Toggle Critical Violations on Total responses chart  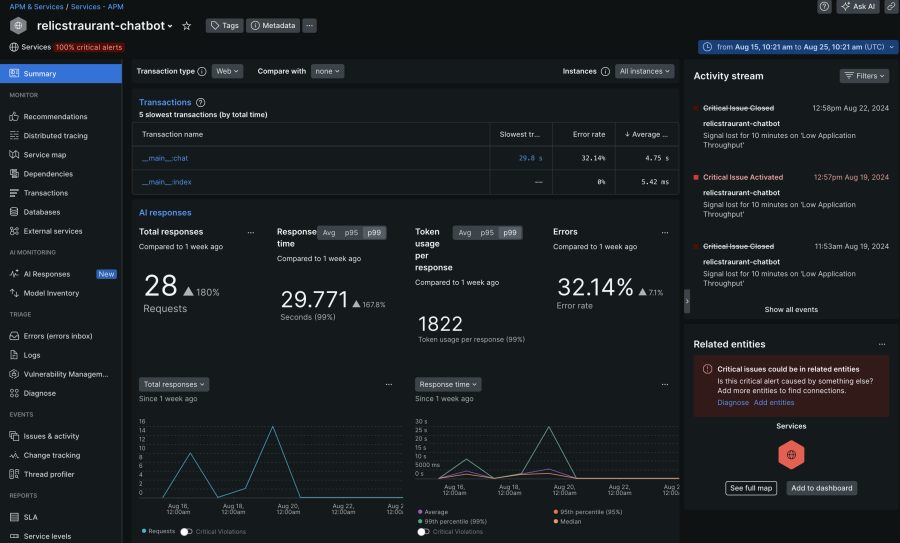click(186, 531)
